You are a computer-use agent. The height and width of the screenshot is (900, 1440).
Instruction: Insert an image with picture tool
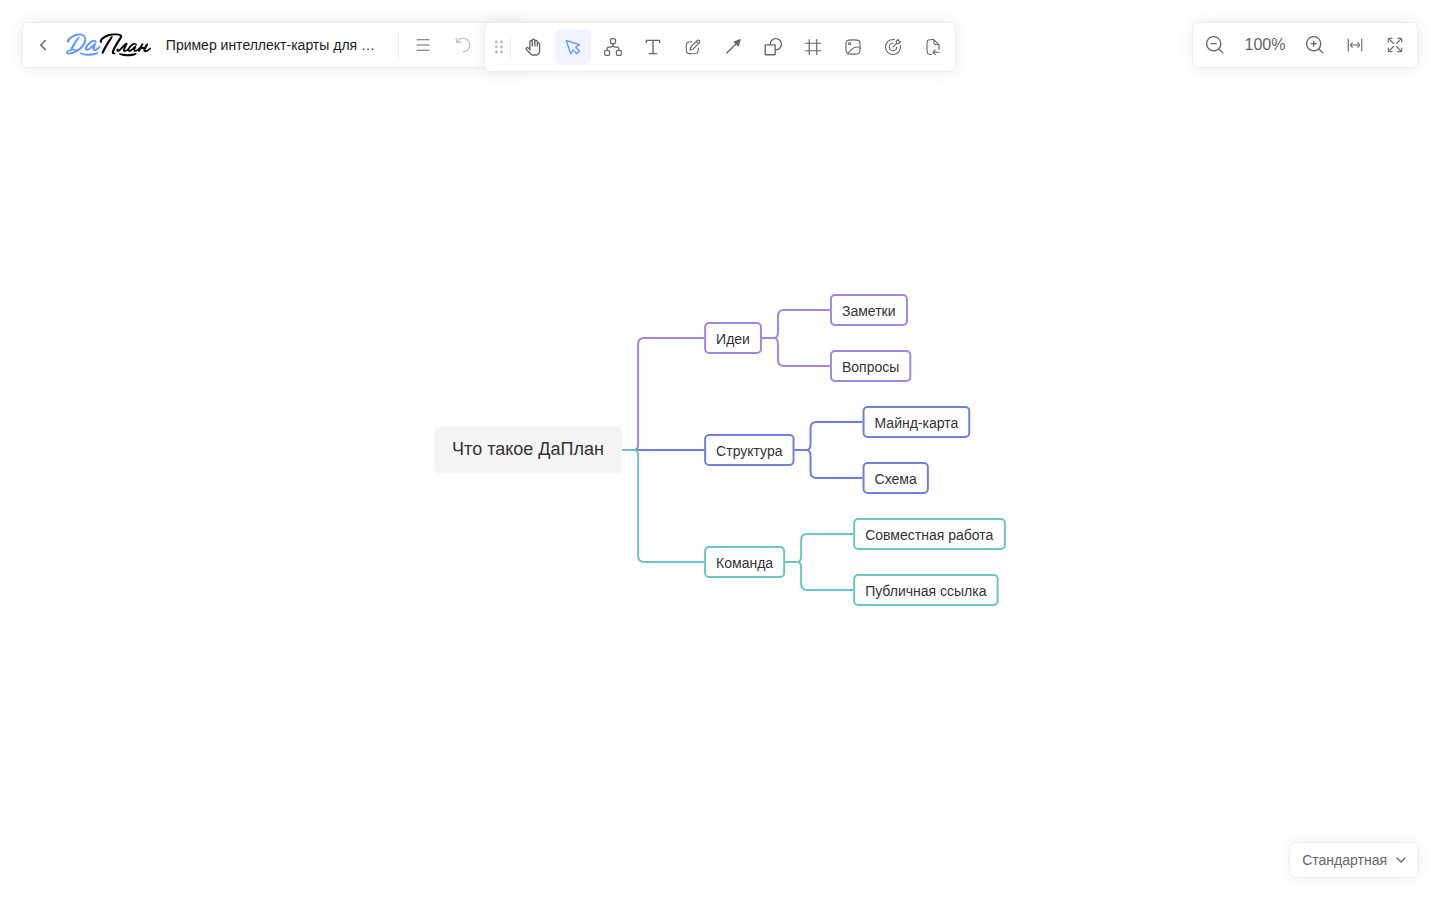(x=853, y=47)
